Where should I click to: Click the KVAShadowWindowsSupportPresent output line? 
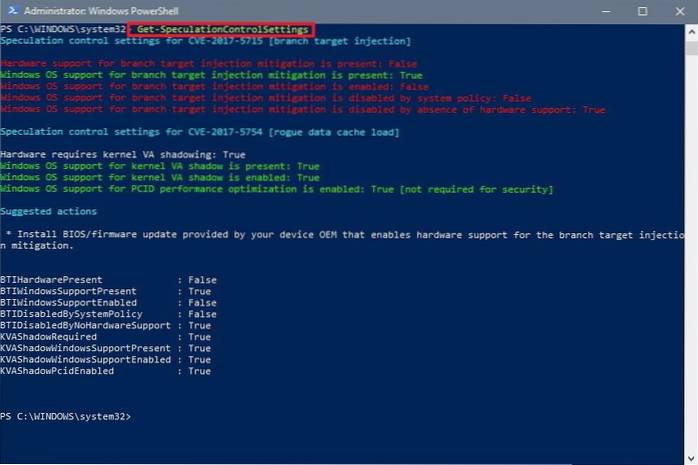106,348
